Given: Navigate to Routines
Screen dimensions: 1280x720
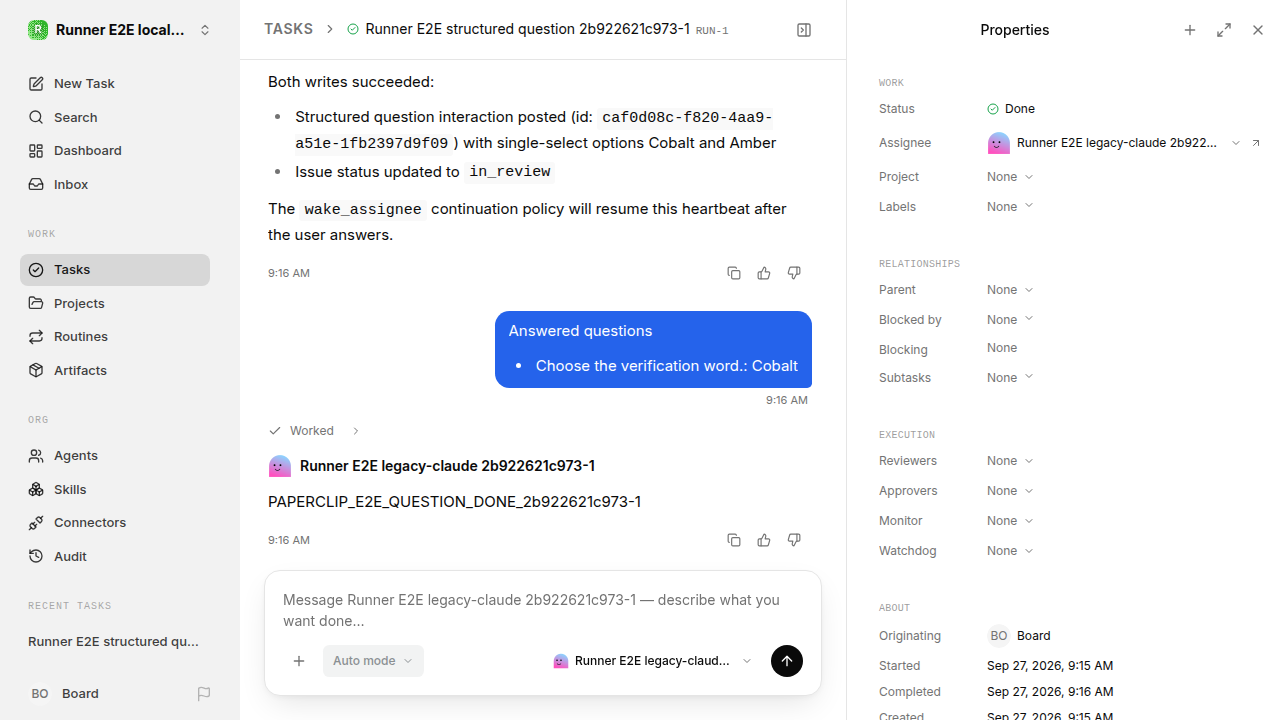Looking at the screenshot, I should (x=115, y=337).
